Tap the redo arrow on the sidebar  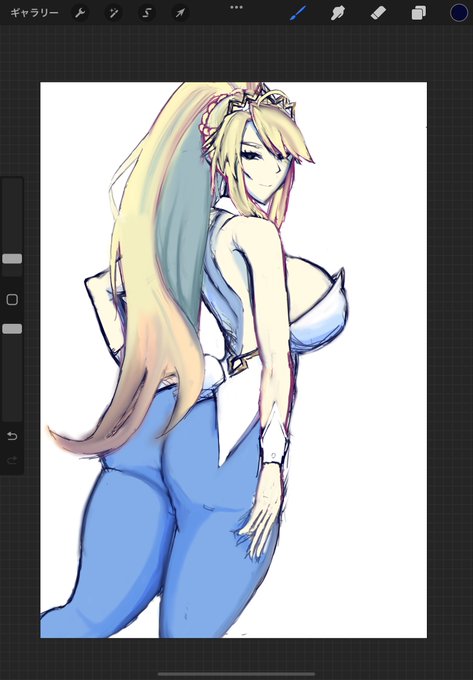(x=12, y=460)
